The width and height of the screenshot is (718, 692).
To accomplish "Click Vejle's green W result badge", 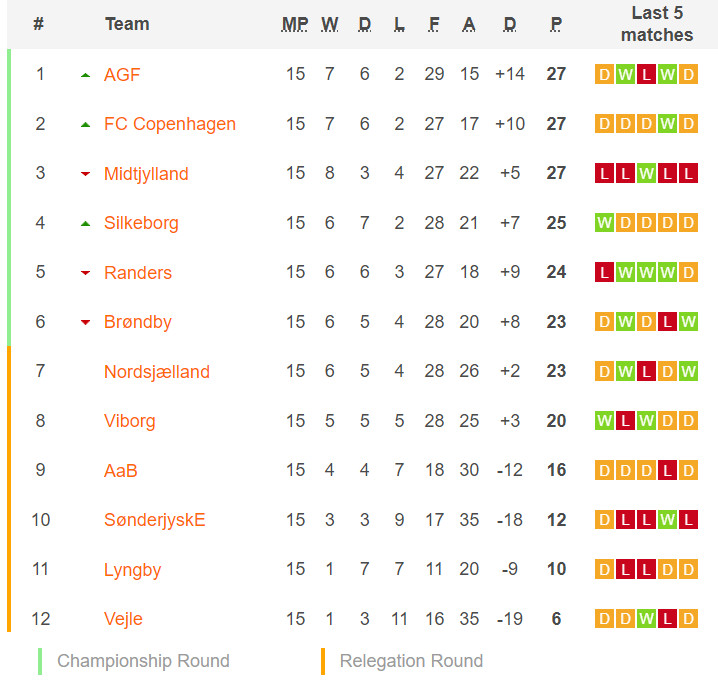I will (646, 619).
